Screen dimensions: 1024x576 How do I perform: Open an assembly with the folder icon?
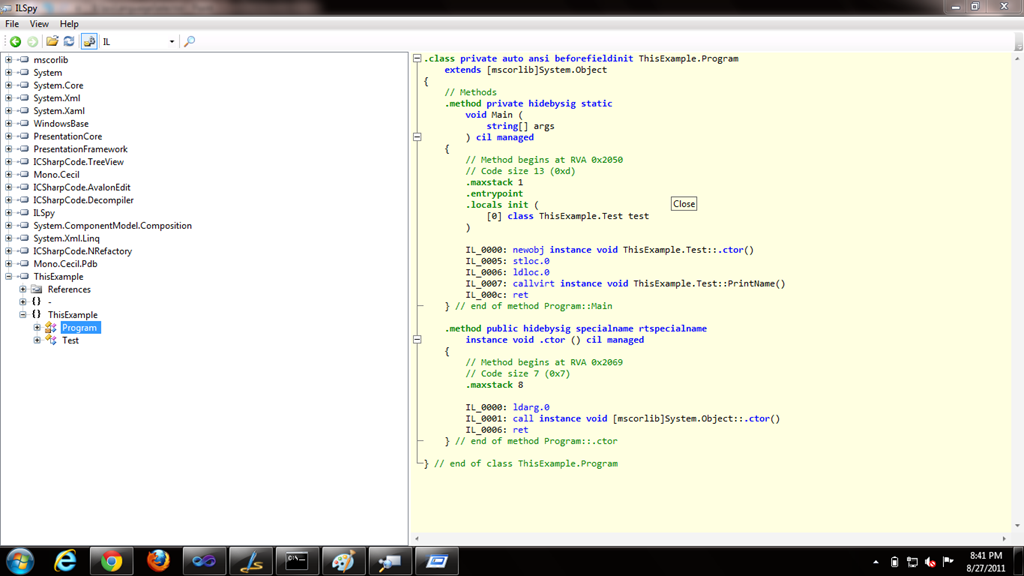[x=52, y=41]
